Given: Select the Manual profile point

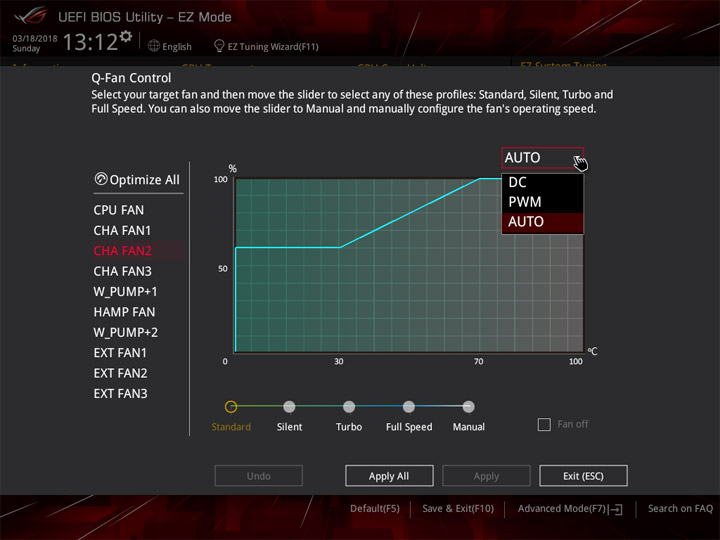Looking at the screenshot, I should (468, 406).
